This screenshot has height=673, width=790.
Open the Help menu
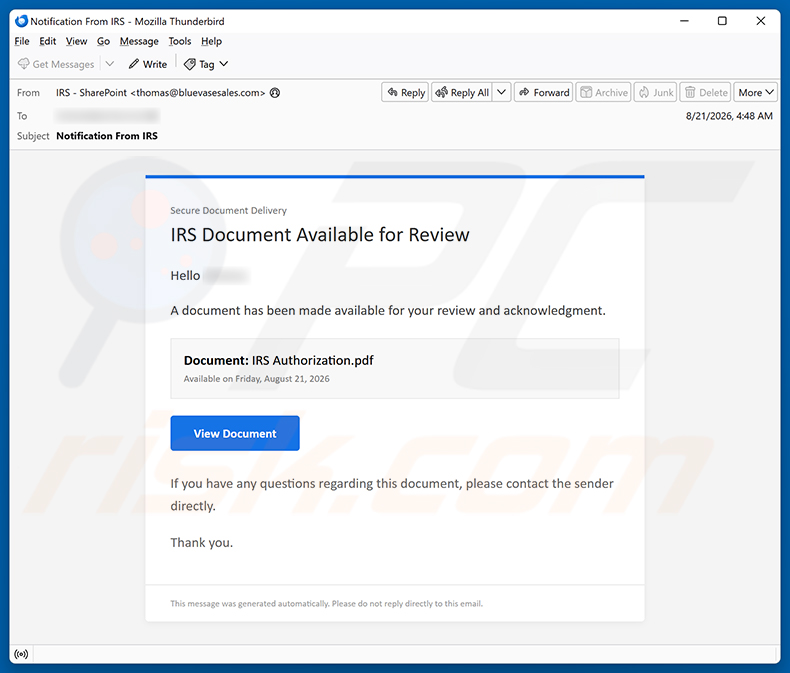click(x=212, y=41)
